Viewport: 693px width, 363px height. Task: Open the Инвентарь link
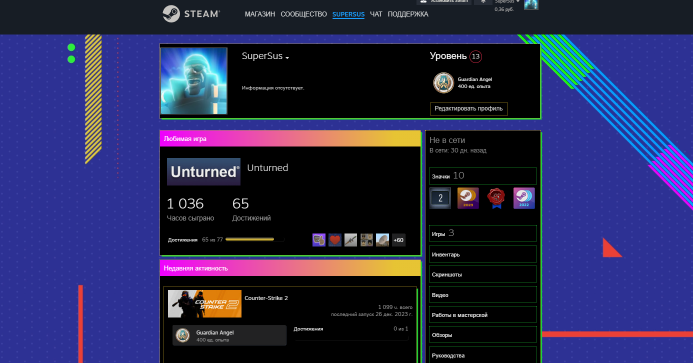(483, 254)
